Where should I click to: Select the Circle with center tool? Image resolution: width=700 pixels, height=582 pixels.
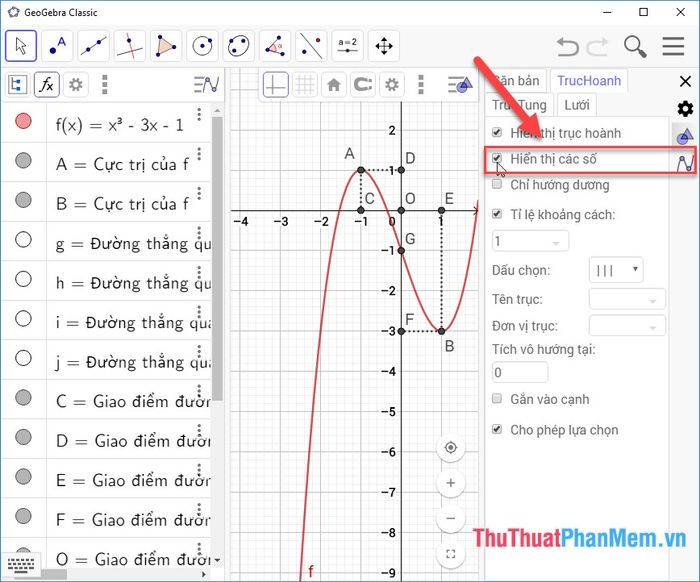pyautogui.click(x=202, y=46)
